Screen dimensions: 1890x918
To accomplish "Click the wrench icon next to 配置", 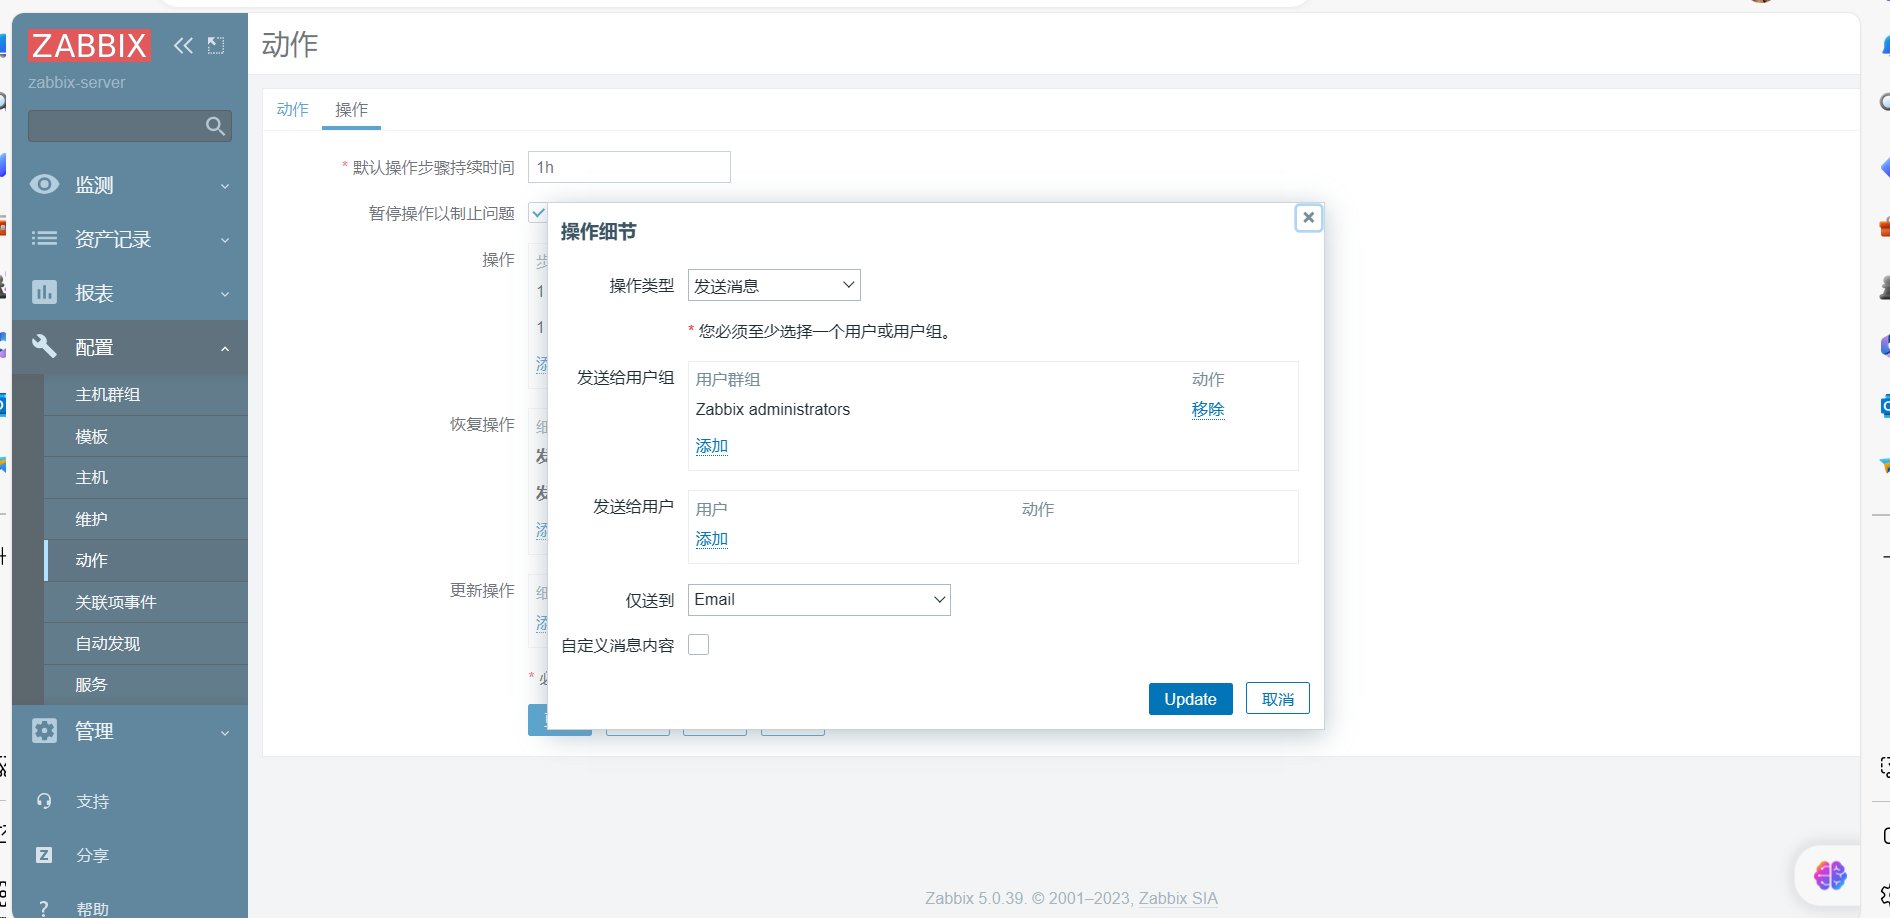I will click(x=44, y=346).
